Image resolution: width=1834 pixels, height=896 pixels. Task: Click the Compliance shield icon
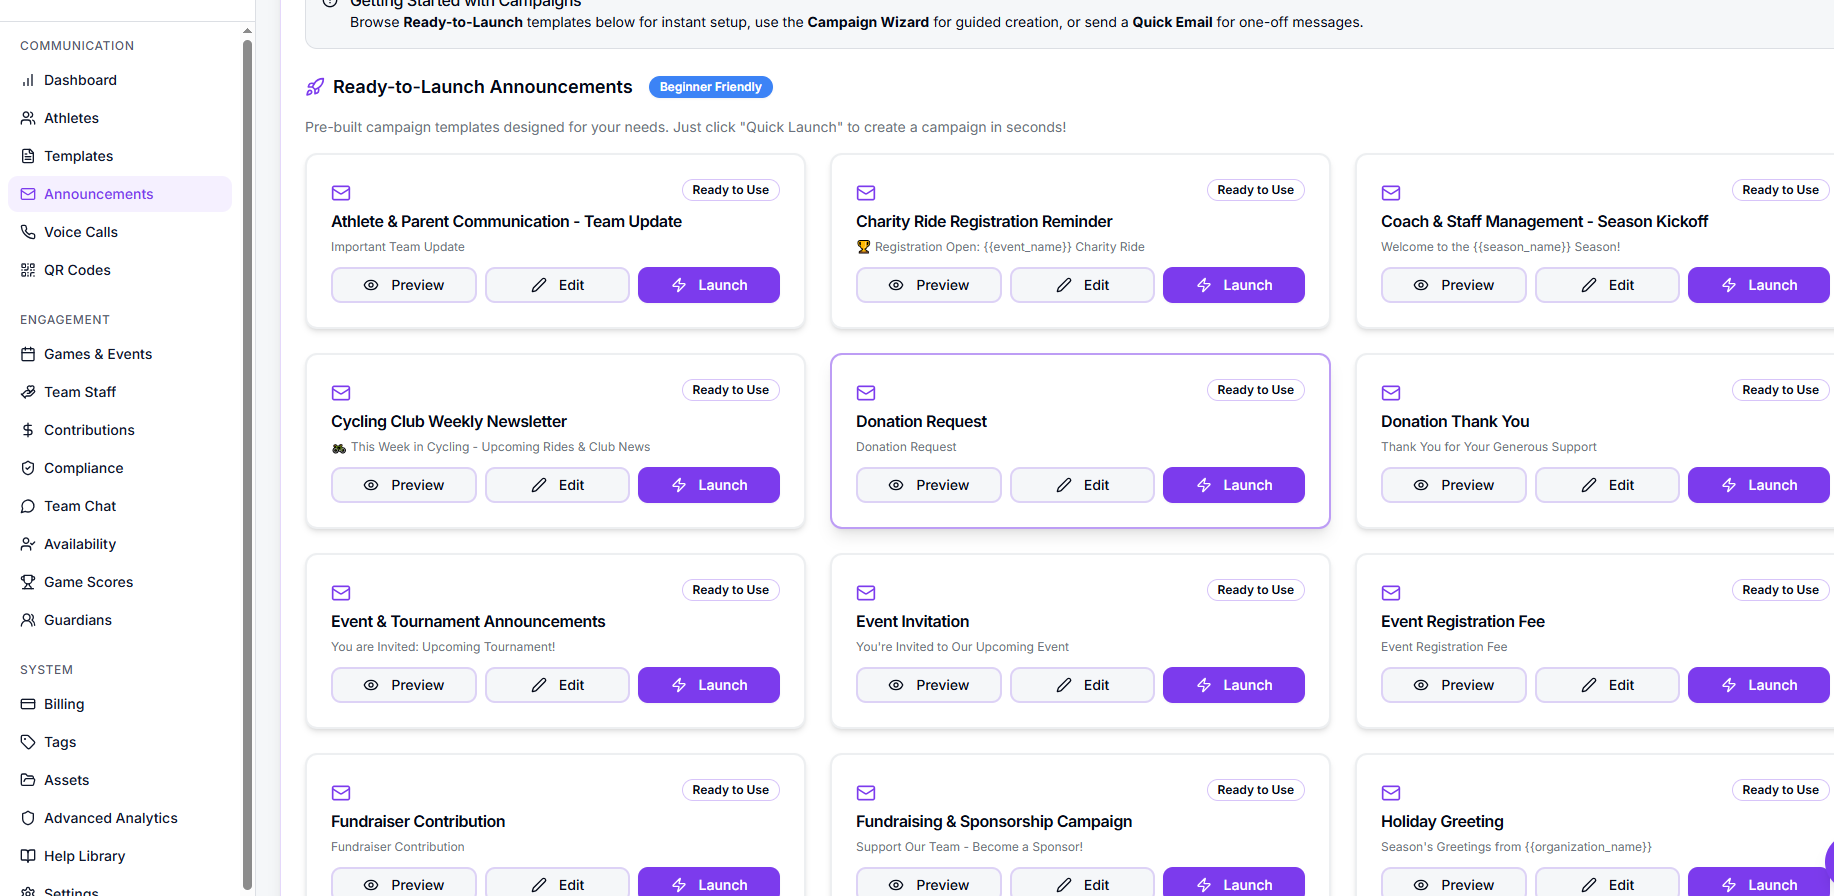pos(28,468)
